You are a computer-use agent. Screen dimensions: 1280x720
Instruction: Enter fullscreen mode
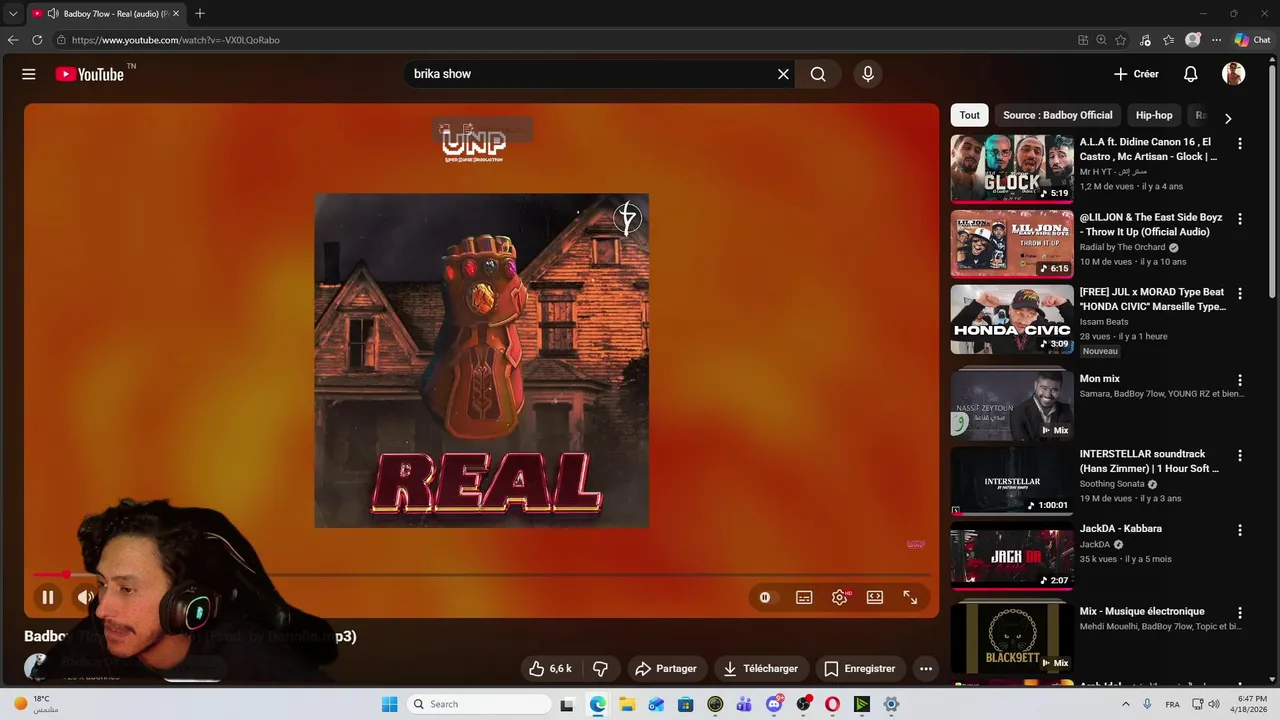click(910, 597)
